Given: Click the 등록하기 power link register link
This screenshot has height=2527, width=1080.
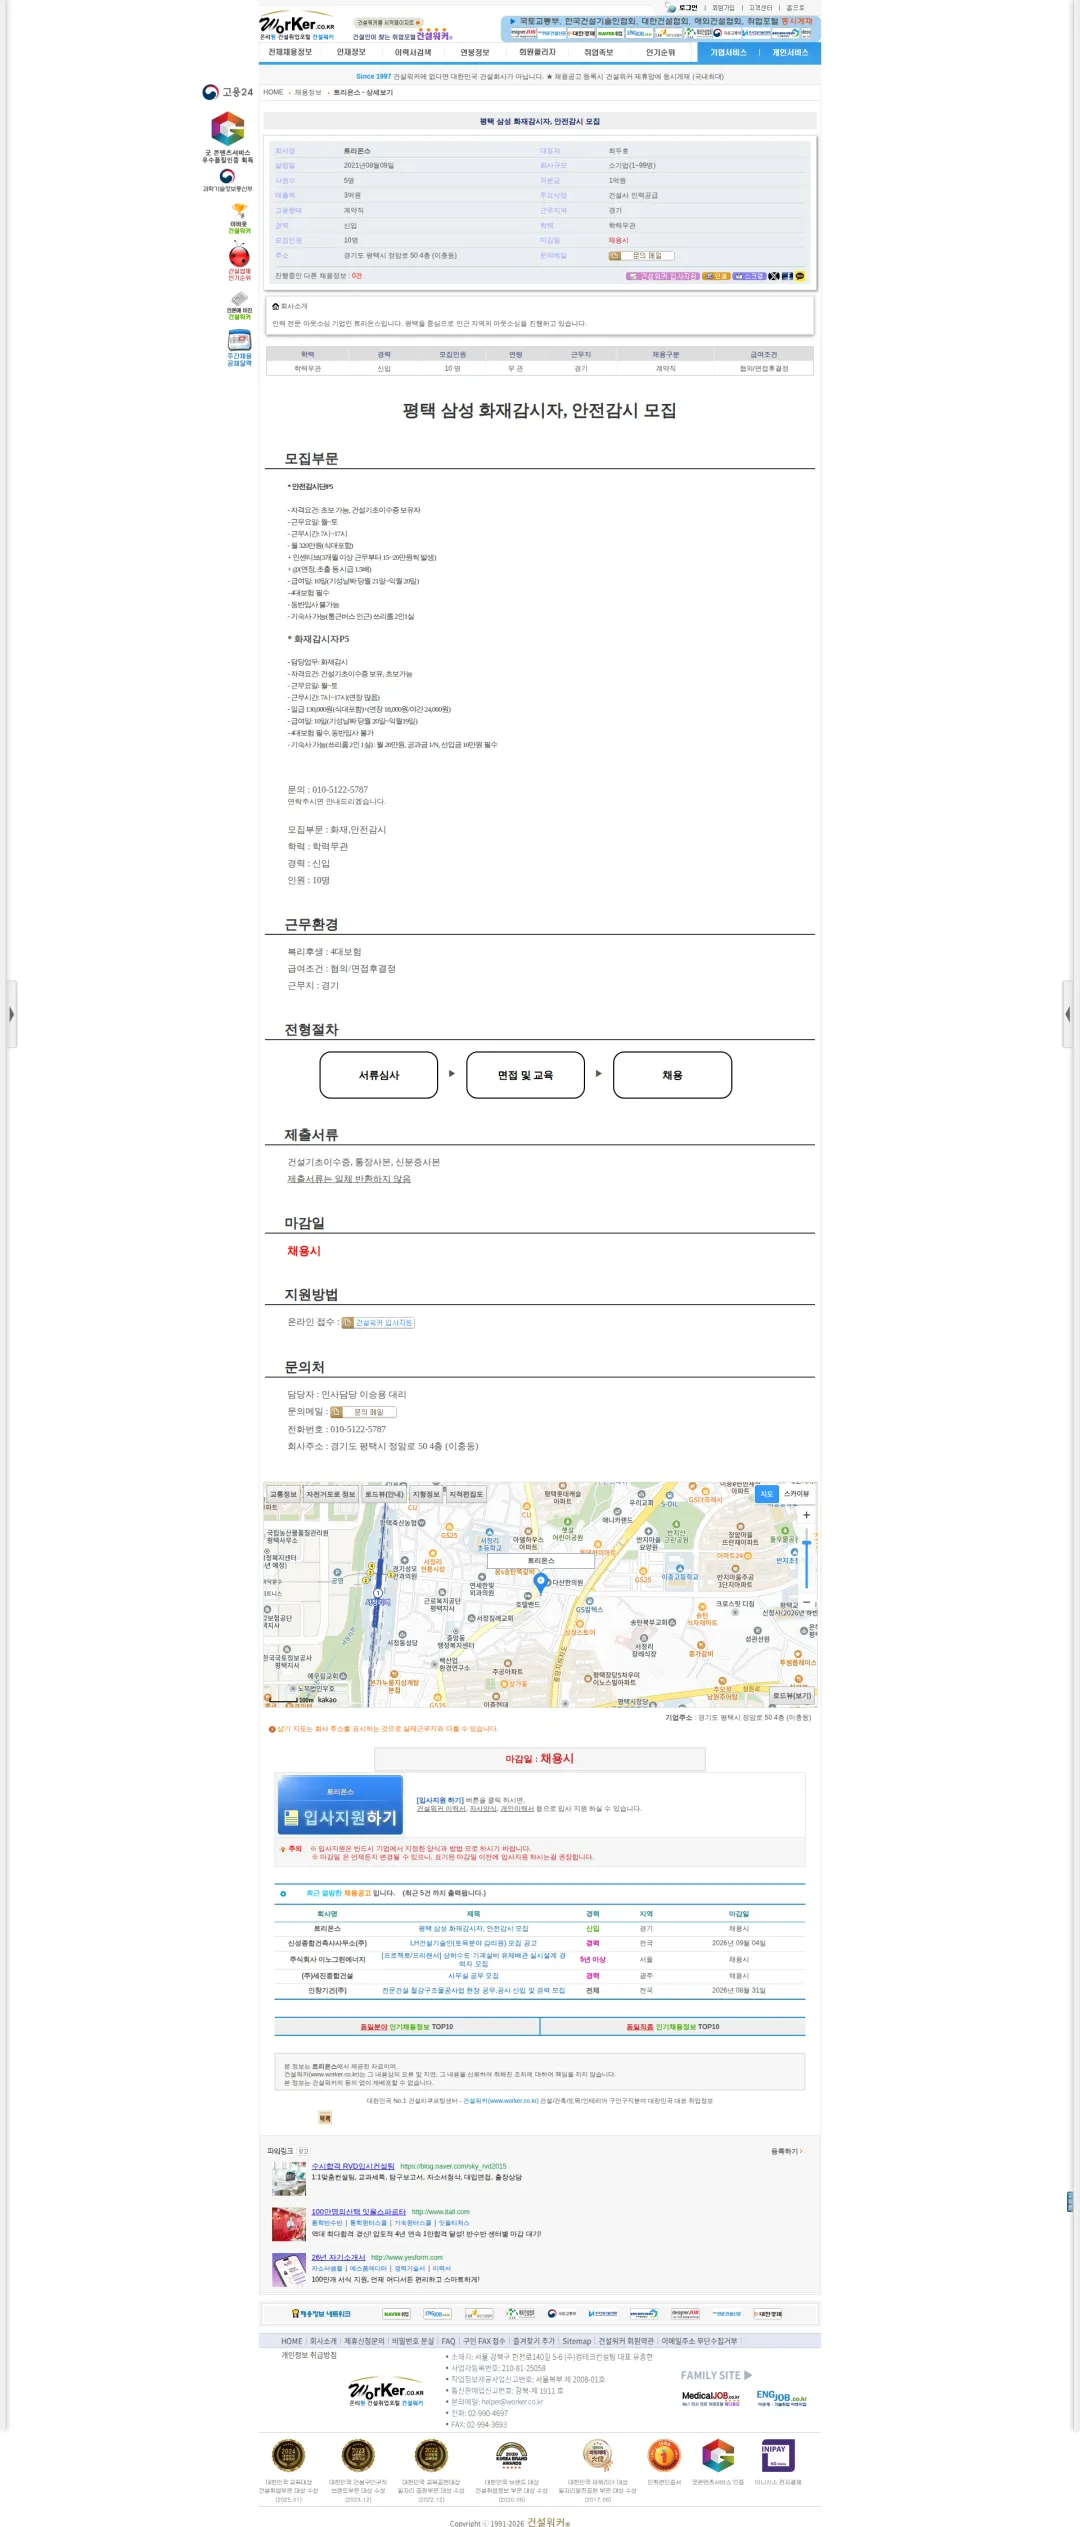Looking at the screenshot, I should coord(787,2151).
